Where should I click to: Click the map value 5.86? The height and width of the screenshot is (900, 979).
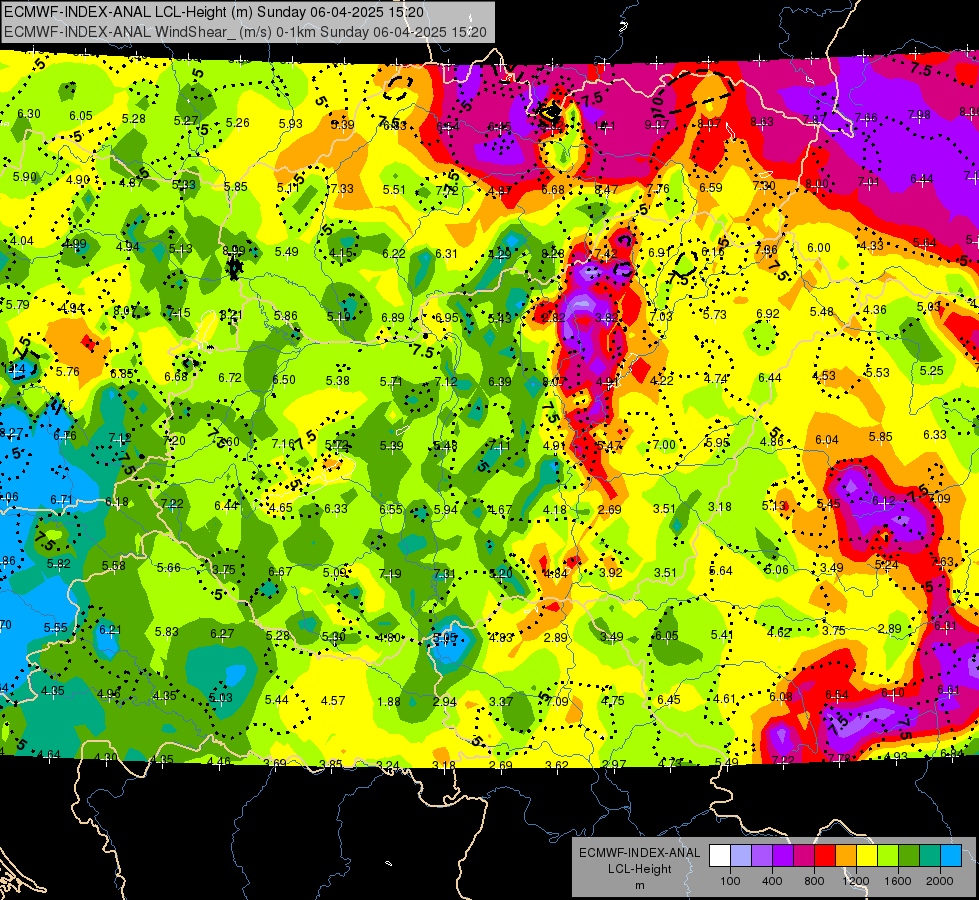pyautogui.click(x=285, y=316)
